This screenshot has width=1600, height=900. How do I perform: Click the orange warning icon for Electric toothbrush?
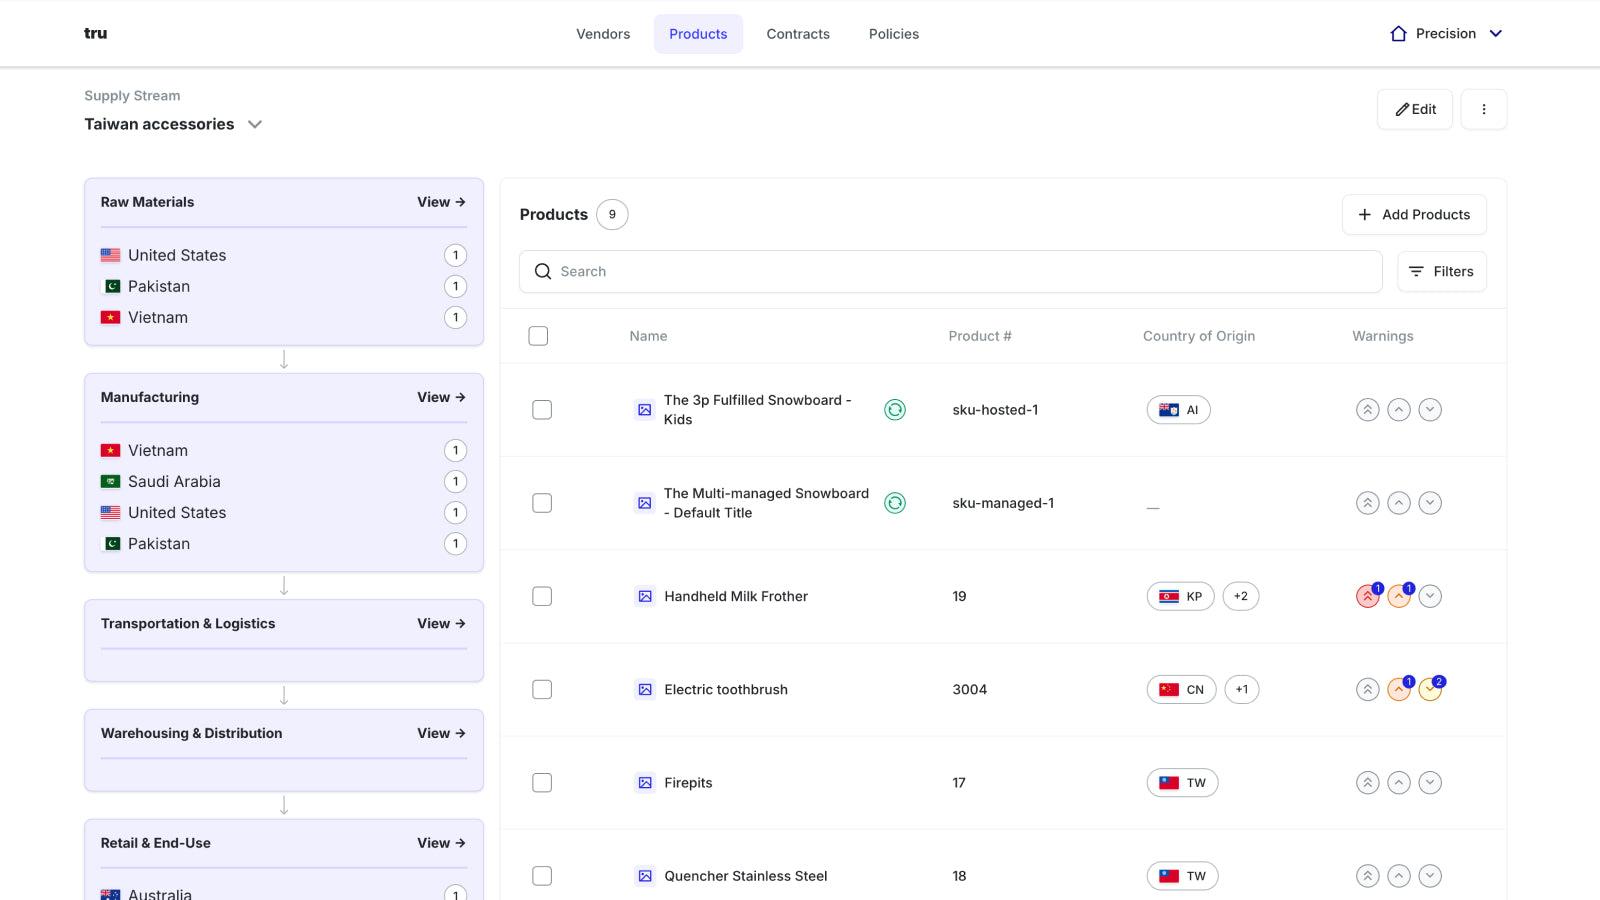pyautogui.click(x=1399, y=690)
